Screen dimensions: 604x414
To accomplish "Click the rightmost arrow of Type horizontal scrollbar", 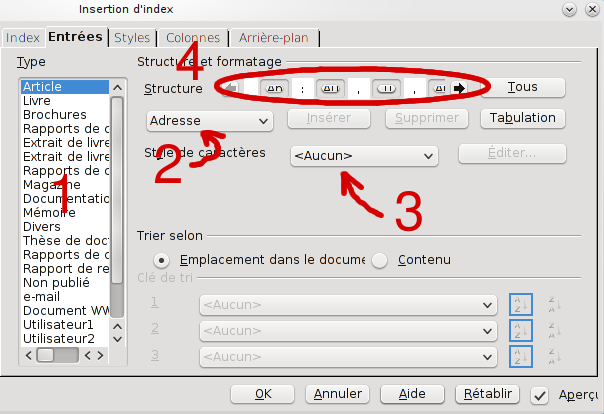I will tap(101, 355).
